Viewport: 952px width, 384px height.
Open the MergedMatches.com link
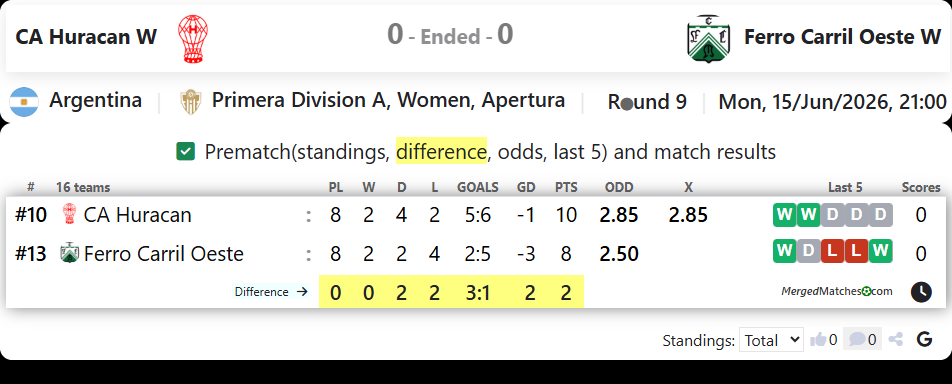pos(837,291)
